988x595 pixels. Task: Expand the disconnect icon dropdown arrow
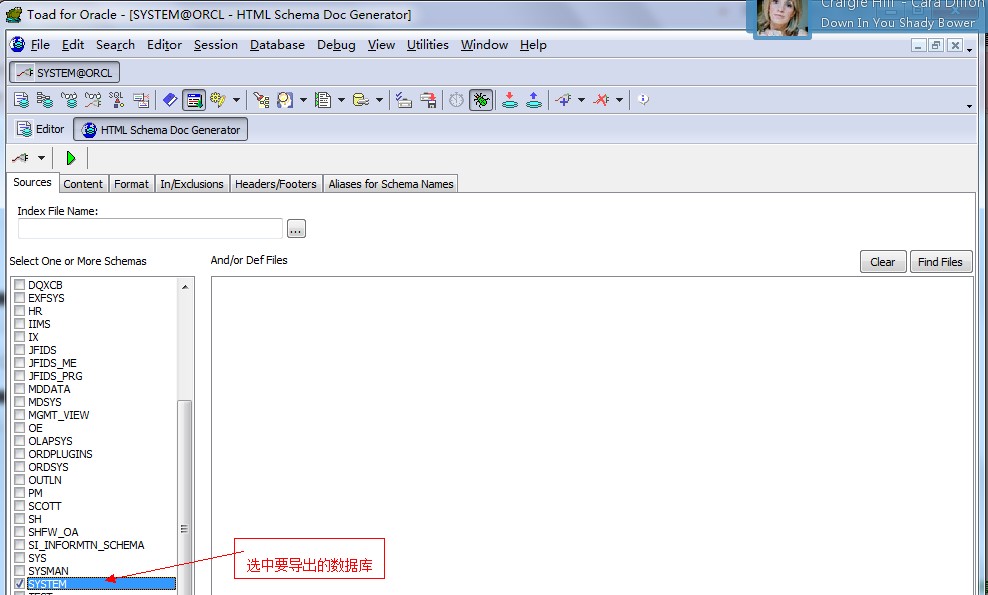click(x=619, y=100)
